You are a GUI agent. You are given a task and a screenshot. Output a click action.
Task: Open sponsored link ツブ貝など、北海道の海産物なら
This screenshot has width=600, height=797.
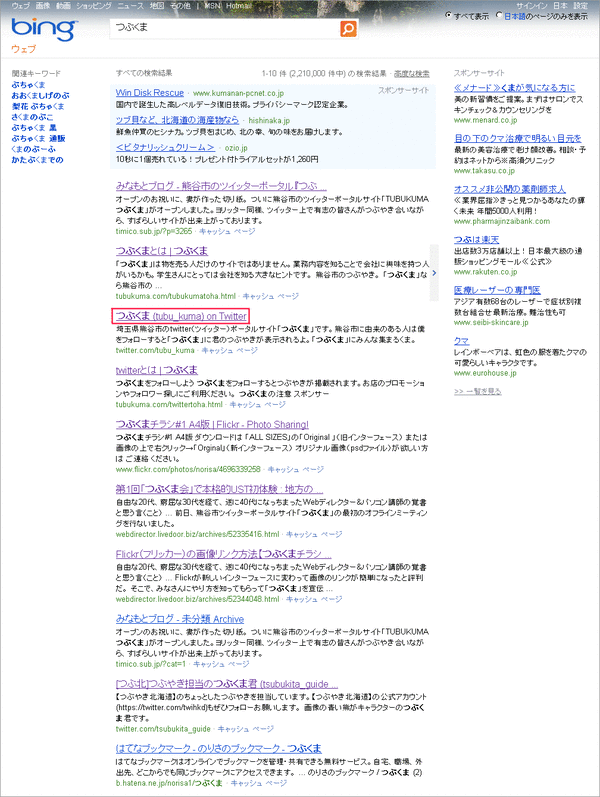coord(177,120)
